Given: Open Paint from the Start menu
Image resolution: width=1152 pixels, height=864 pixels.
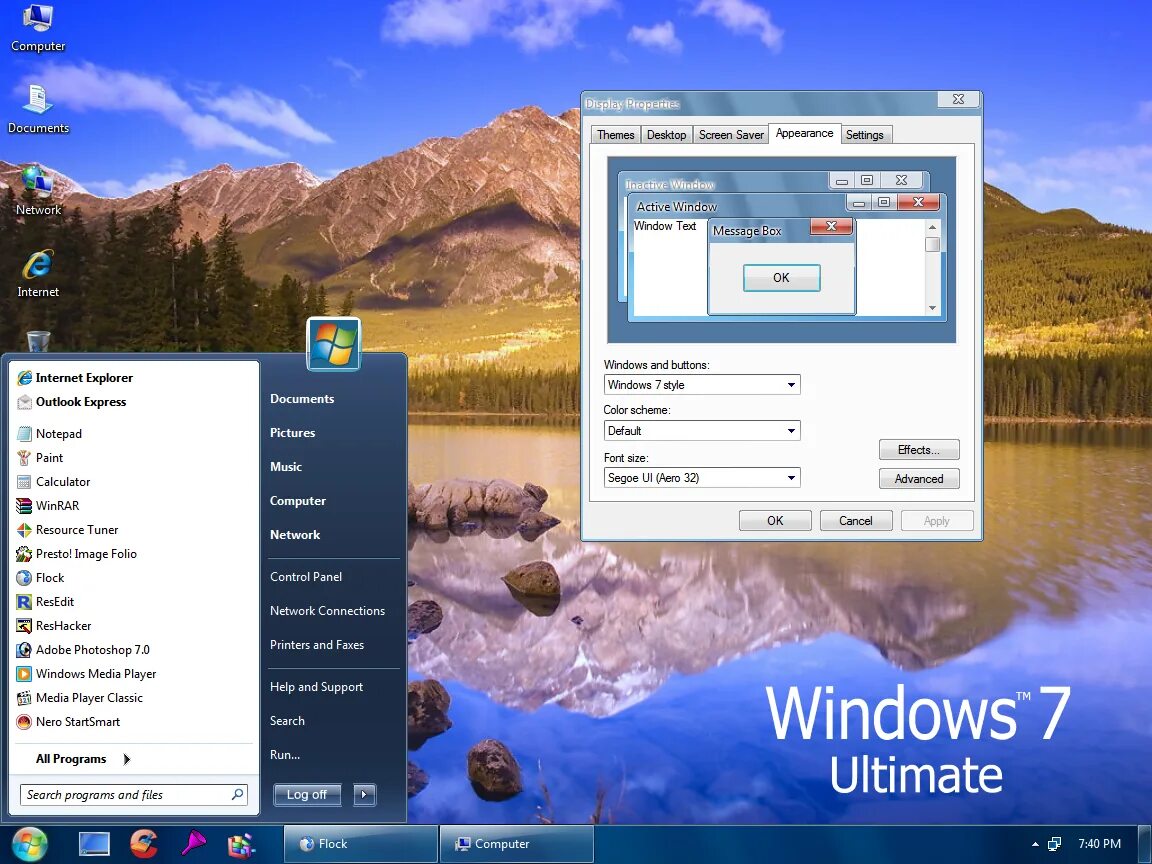Looking at the screenshot, I should 40,458.
